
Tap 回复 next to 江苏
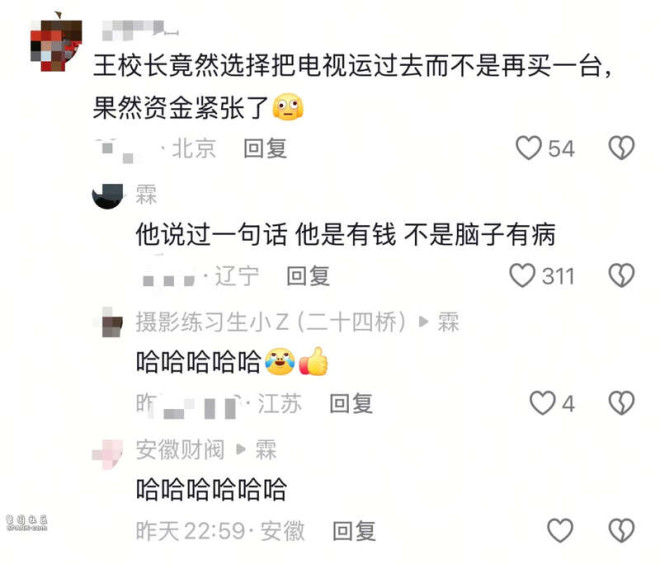(x=351, y=404)
